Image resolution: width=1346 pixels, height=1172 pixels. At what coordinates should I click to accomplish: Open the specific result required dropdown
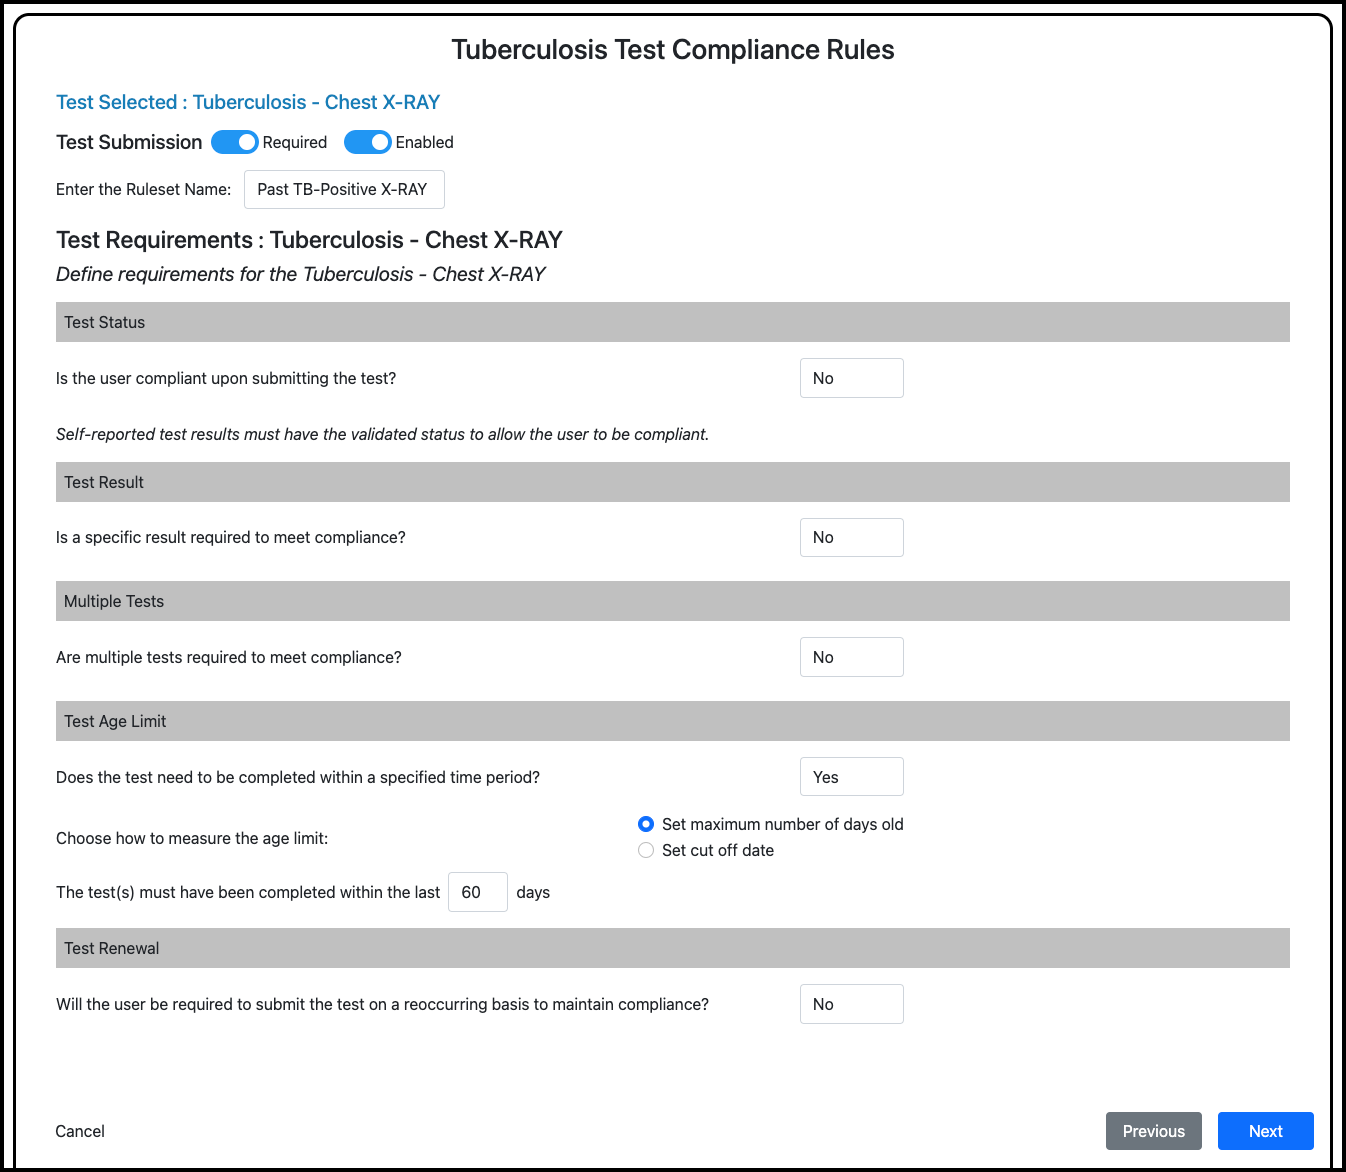click(x=851, y=537)
